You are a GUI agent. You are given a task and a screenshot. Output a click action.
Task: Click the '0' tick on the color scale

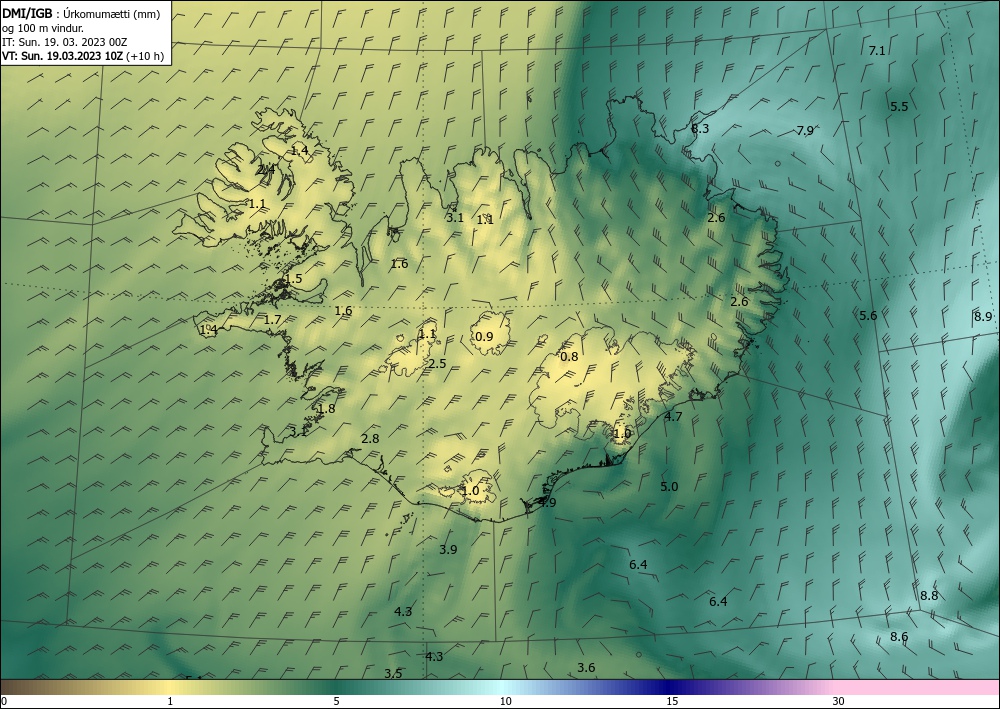coord(4,701)
